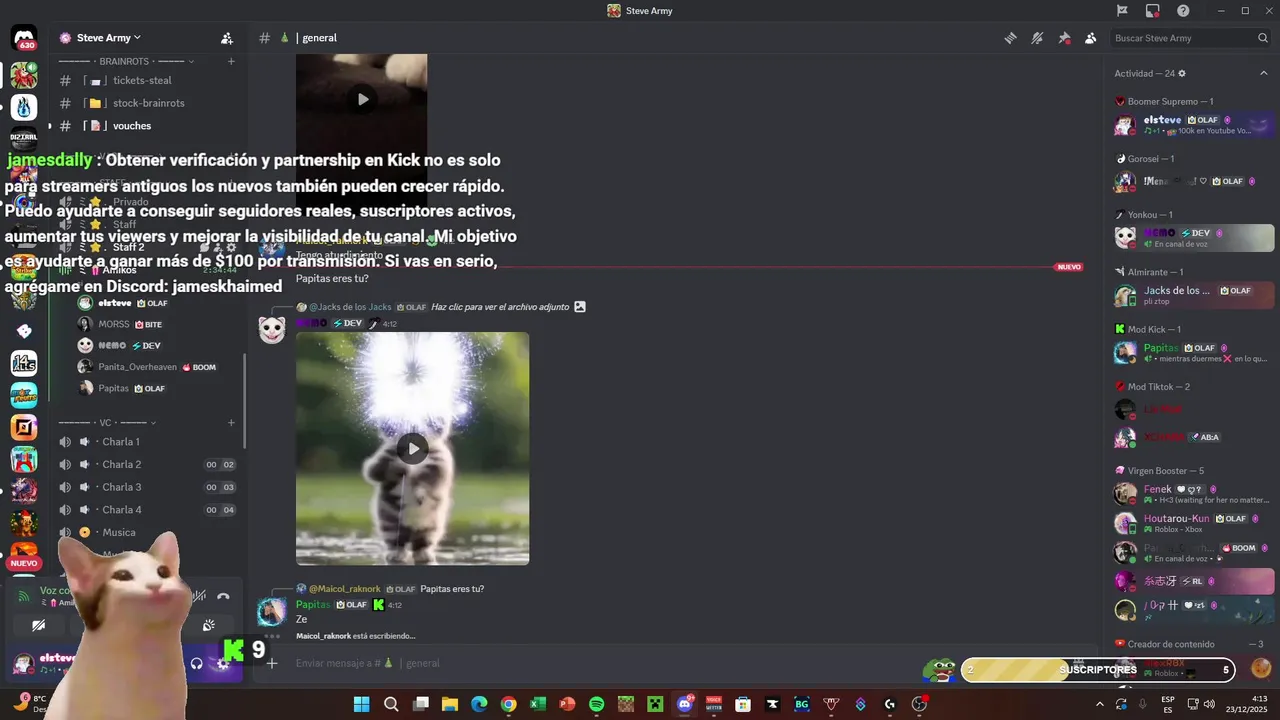Launch Google Chrome from taskbar

click(x=508, y=704)
